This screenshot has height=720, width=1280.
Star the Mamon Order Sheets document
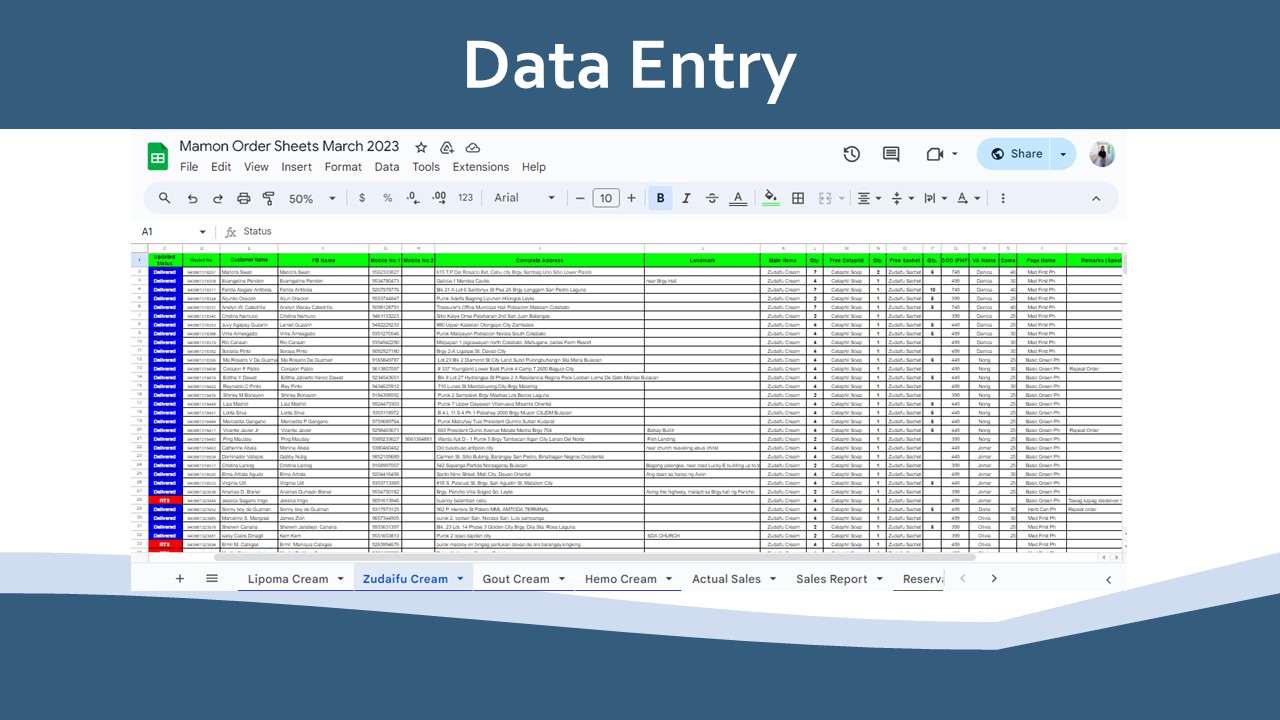point(421,147)
